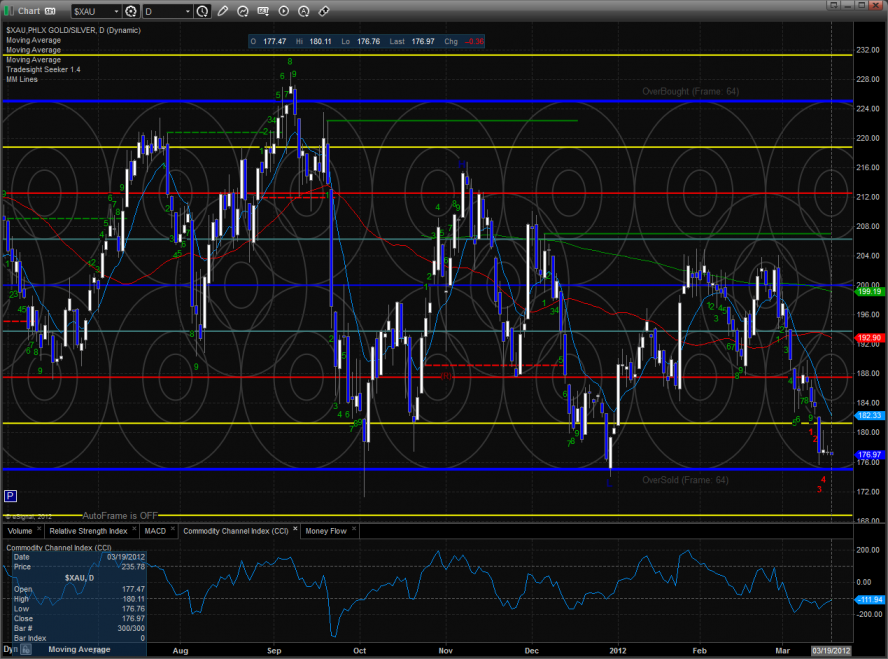This screenshot has height=659, width=888.
Task: Select the pencil drawing tool
Action: pyautogui.click(x=222, y=11)
